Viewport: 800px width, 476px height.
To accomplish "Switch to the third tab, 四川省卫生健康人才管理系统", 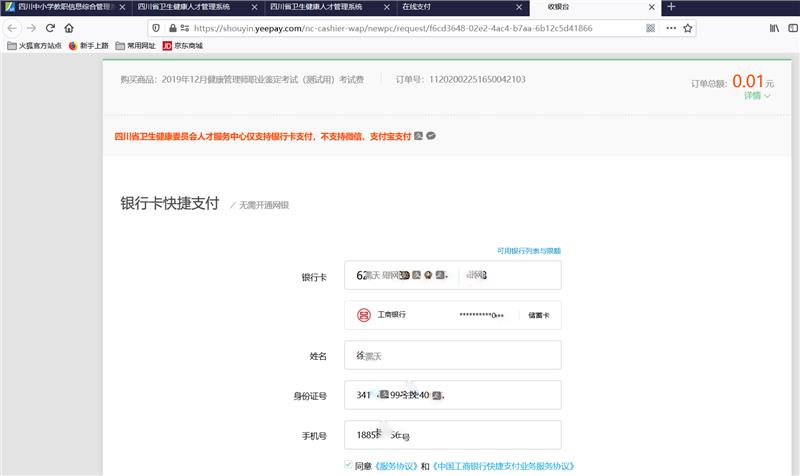I will pos(331,7).
